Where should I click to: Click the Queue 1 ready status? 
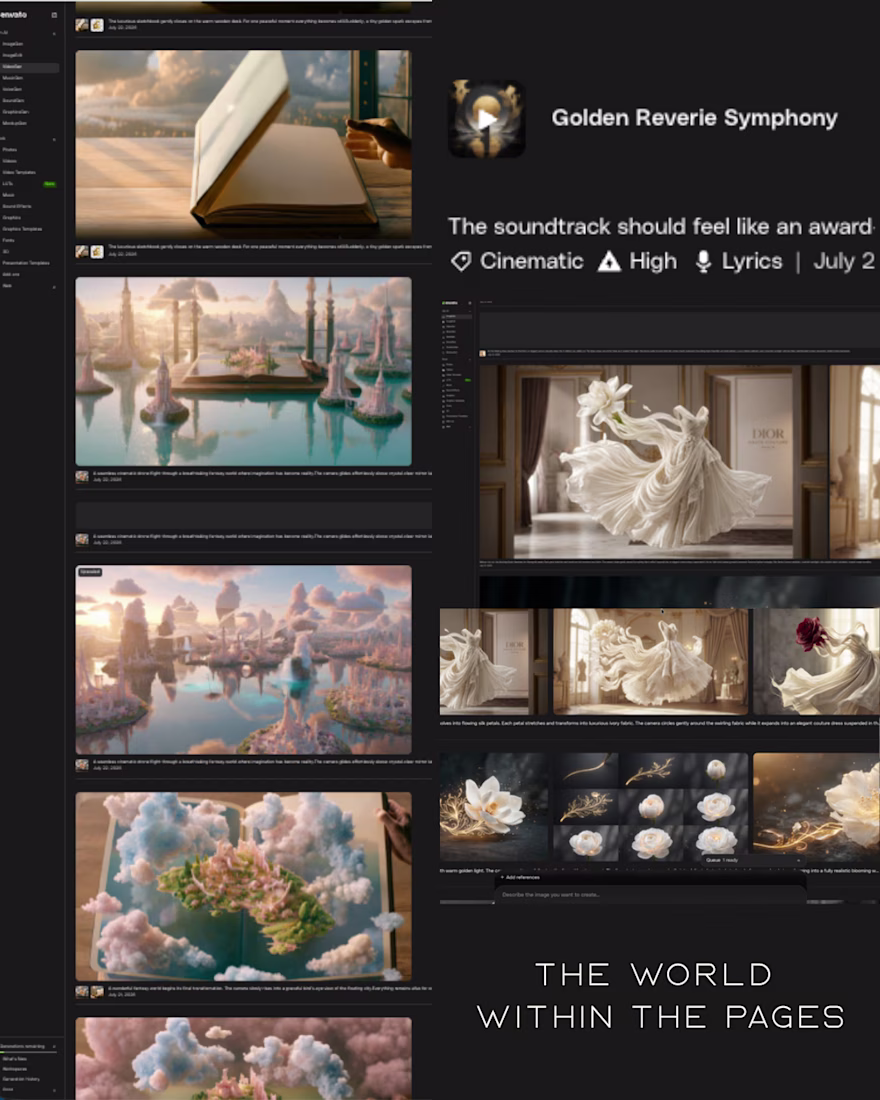coord(722,860)
